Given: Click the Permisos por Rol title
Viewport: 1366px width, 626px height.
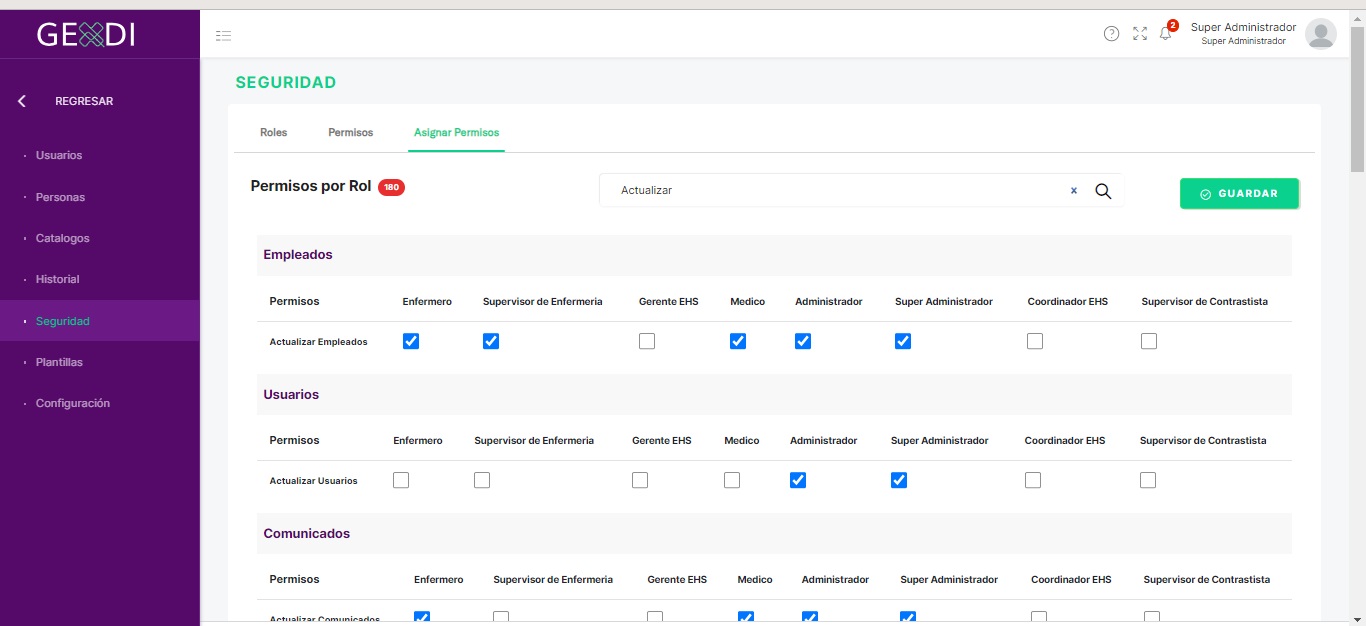Looking at the screenshot, I should [311, 186].
